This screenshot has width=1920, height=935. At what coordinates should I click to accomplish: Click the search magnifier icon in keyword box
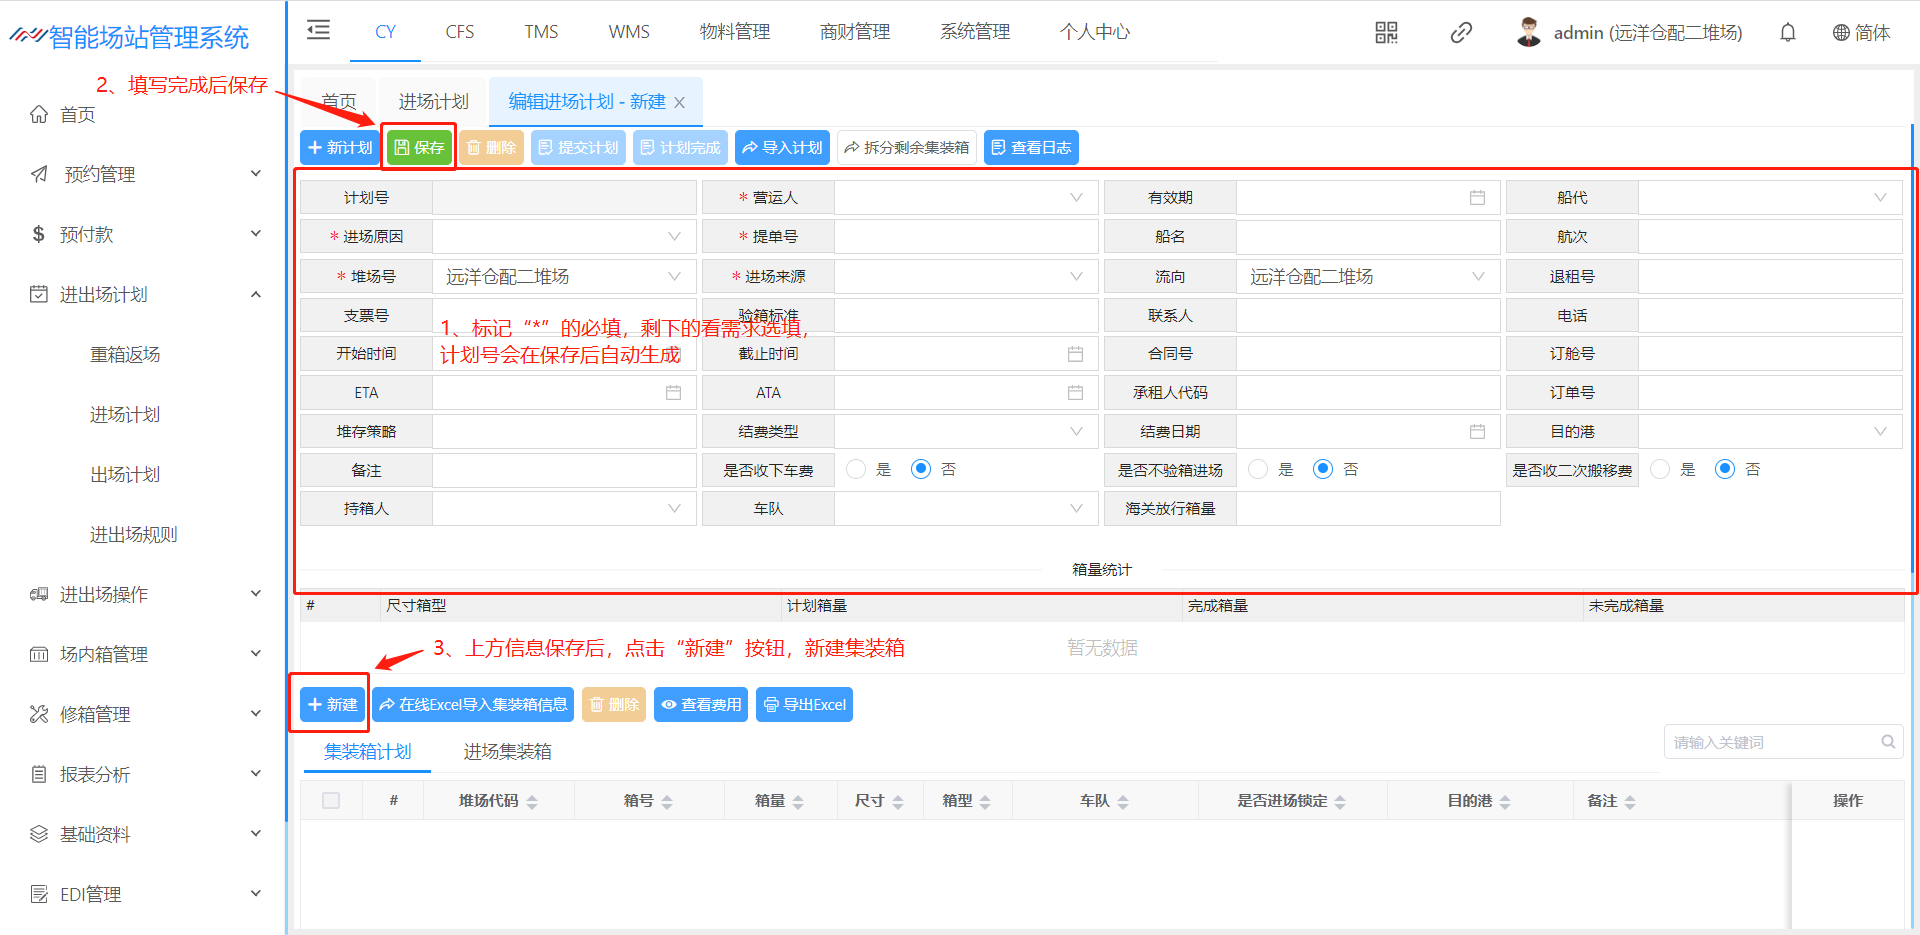pyautogui.click(x=1888, y=742)
